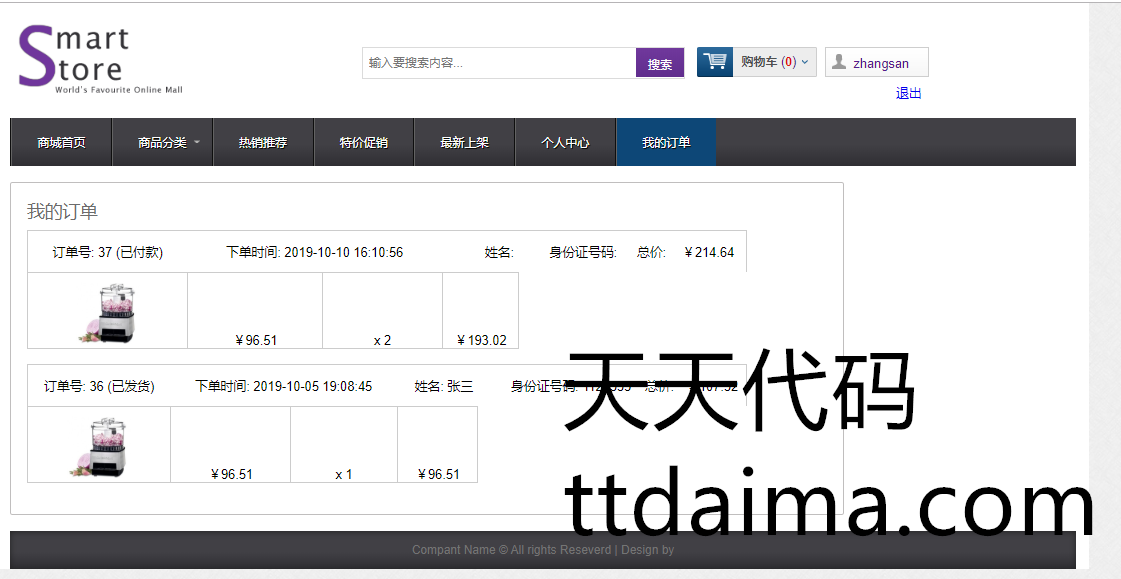Go to 商城首页 in navigation
This screenshot has height=579, width=1121.
pos(61,142)
